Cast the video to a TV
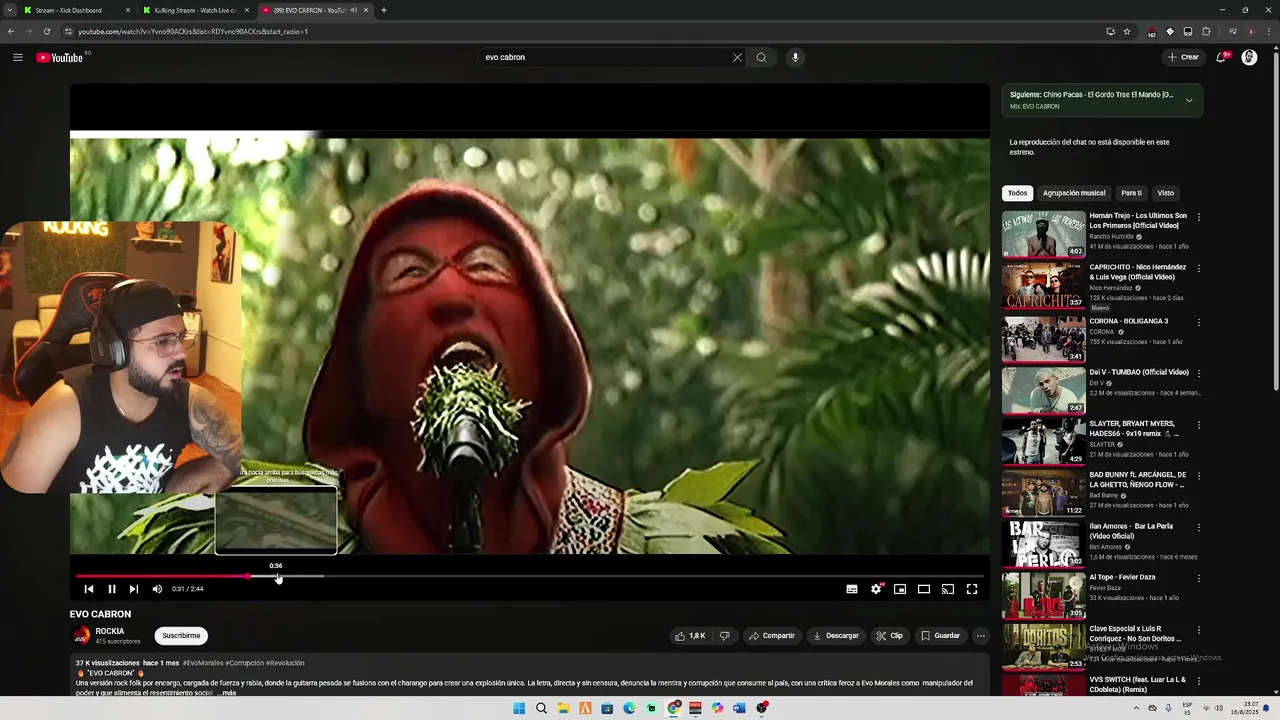The width and height of the screenshot is (1280, 720). (948, 589)
